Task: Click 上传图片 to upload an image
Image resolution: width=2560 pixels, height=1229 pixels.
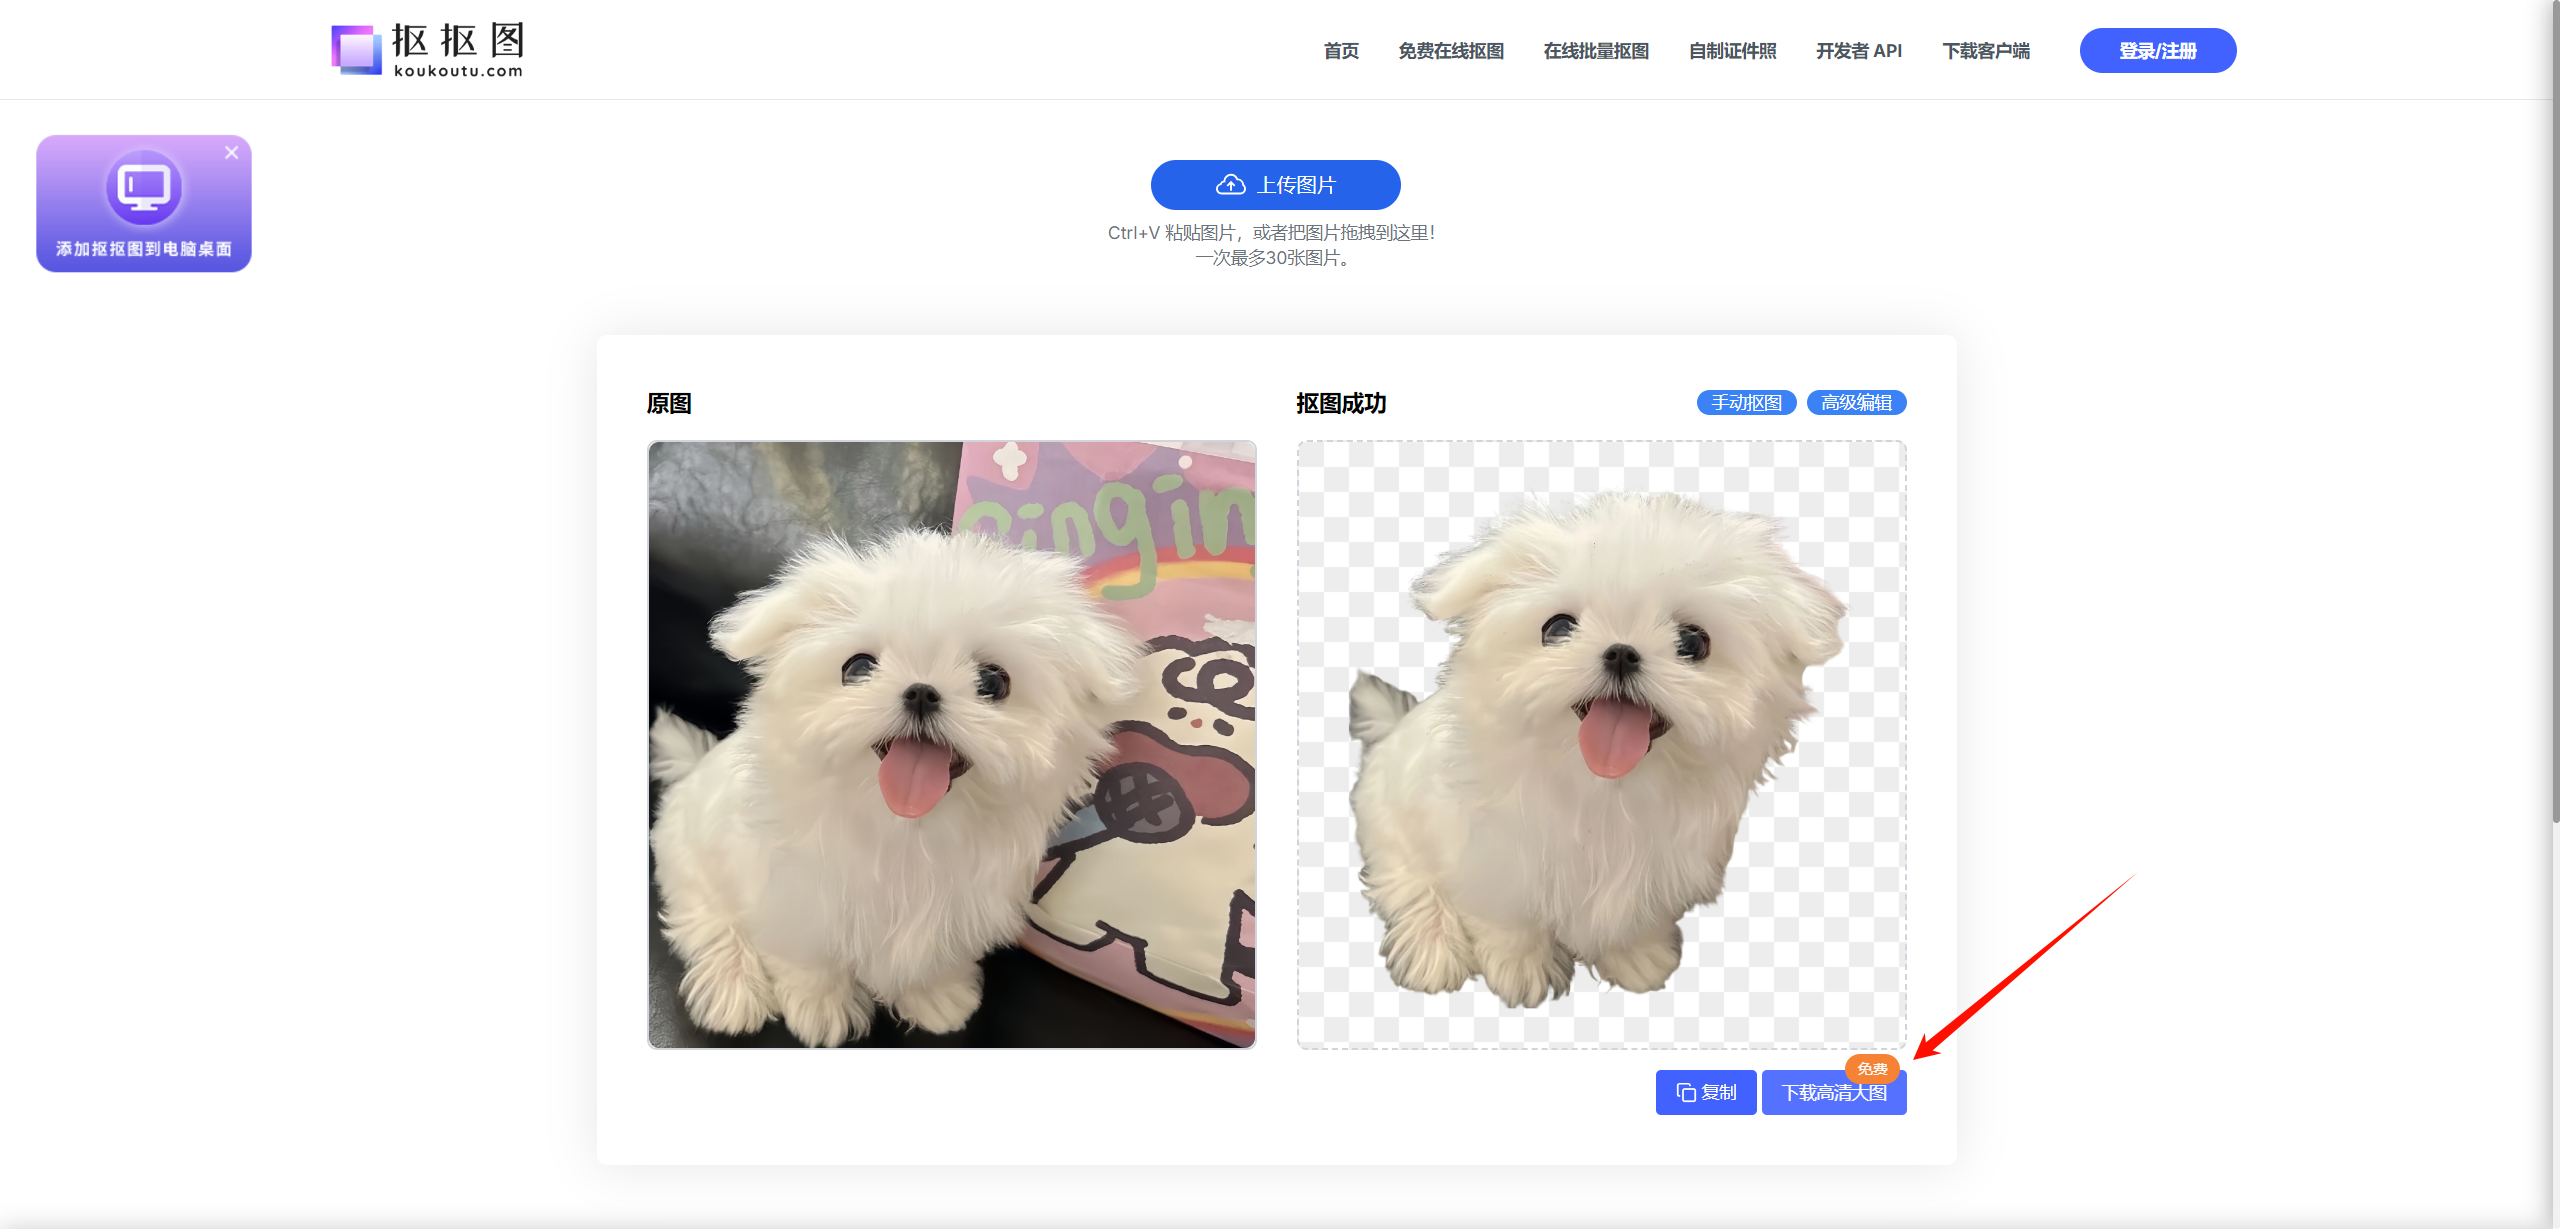Action: 1275,184
